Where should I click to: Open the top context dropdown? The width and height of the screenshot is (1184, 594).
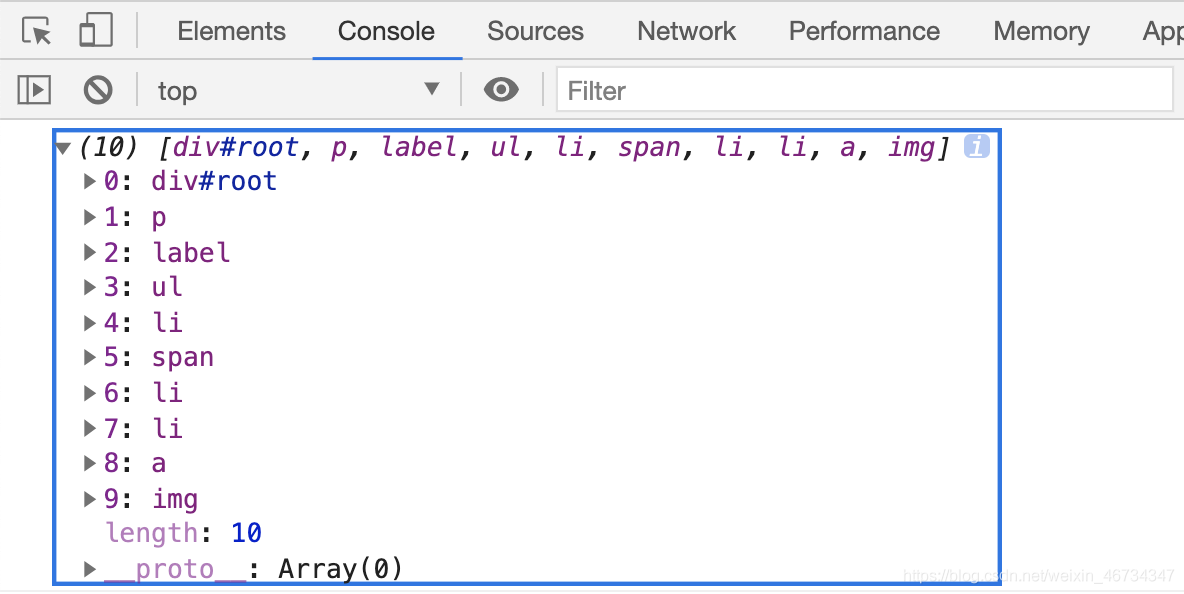298,91
